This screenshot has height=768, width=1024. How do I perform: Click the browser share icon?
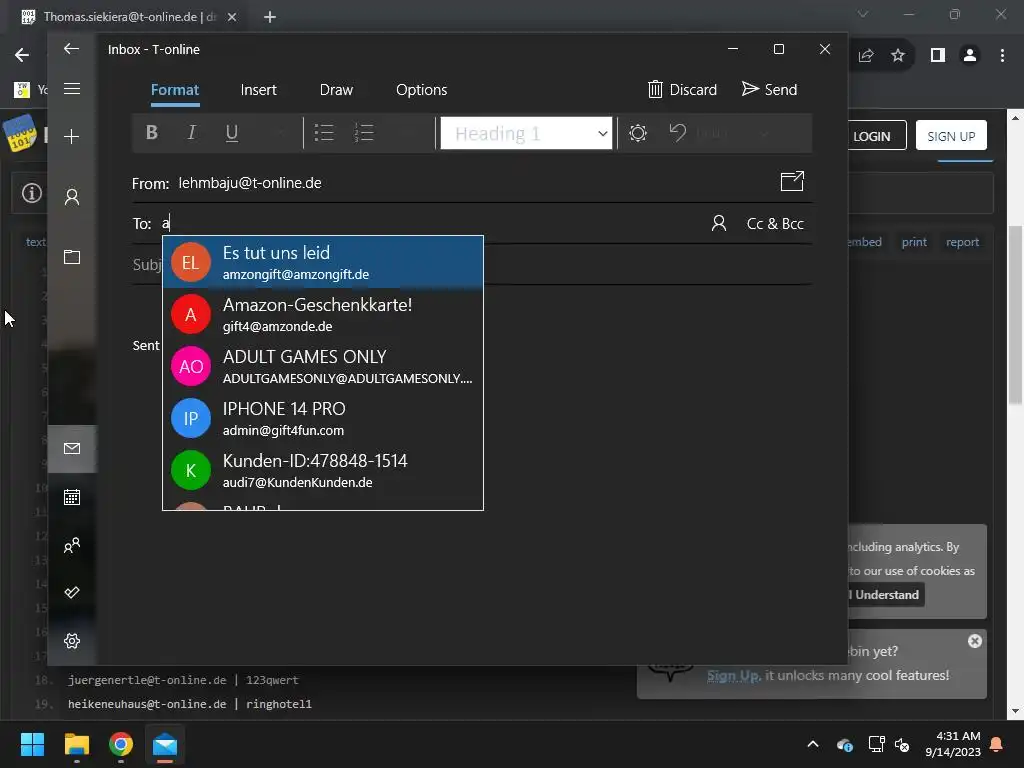pyautogui.click(x=866, y=56)
